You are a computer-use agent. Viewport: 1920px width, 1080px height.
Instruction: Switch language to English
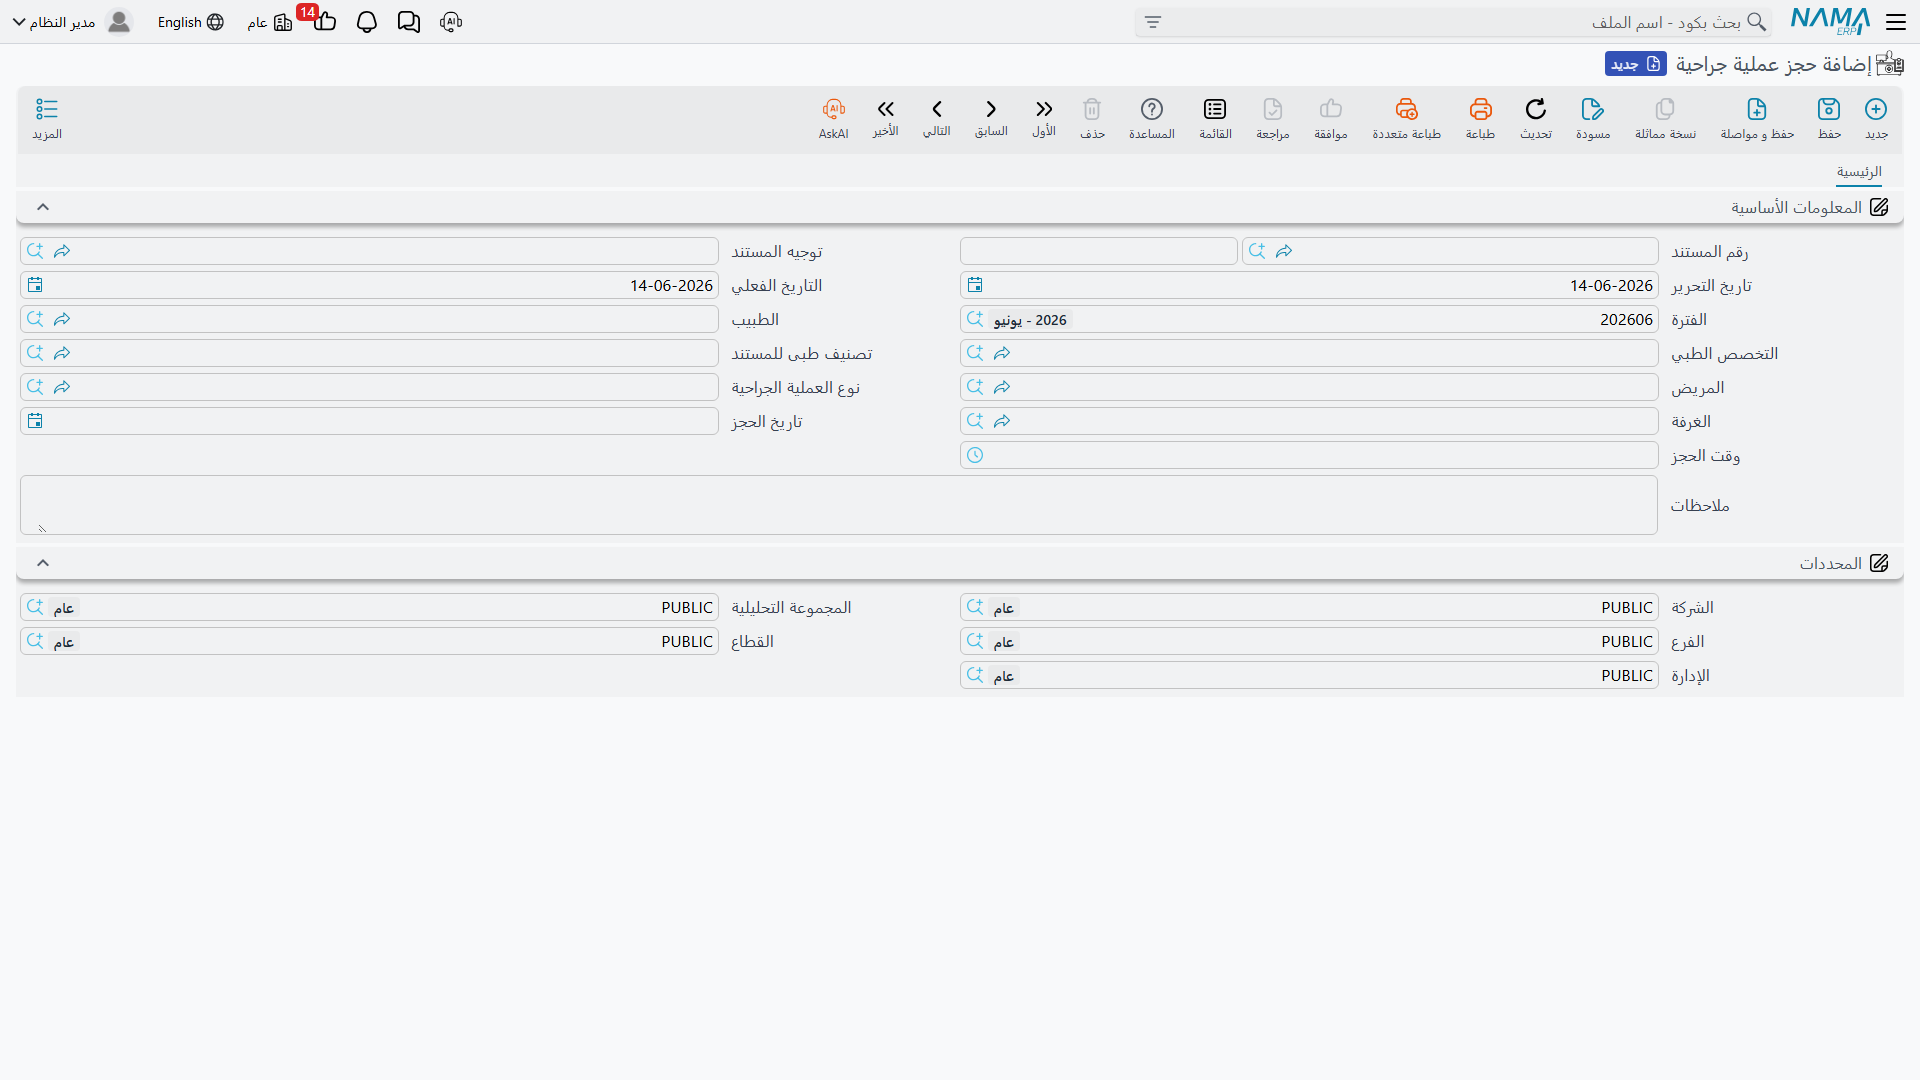[x=190, y=22]
